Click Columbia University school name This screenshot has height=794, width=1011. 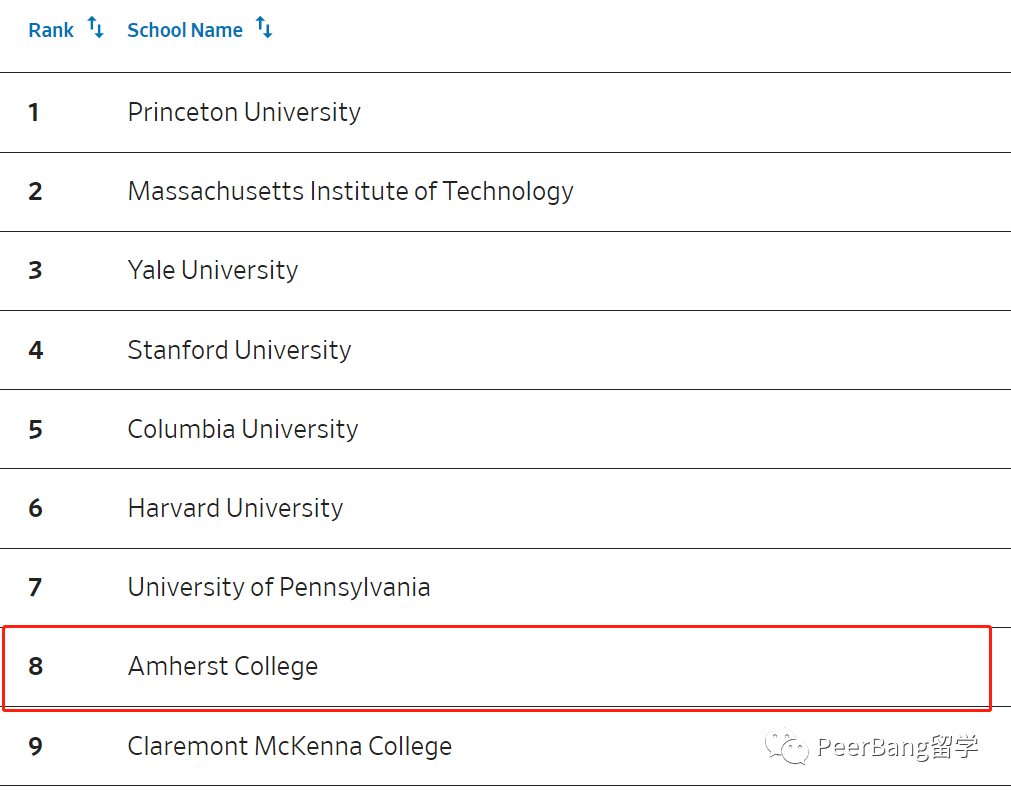(242, 429)
